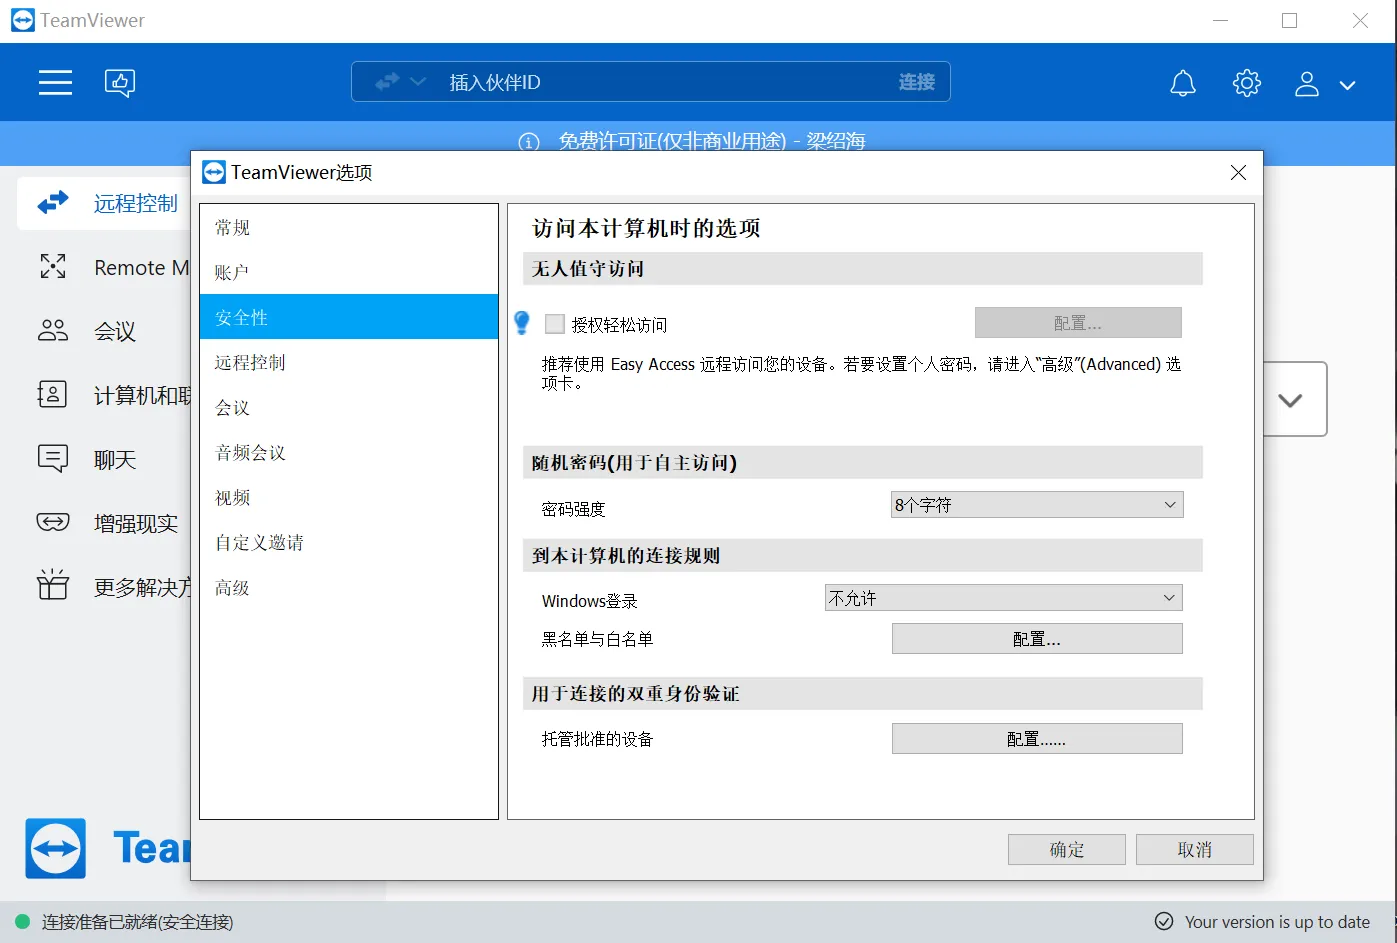Click the 连接准备已就绪(安全连接) status text
This screenshot has height=943, width=1397.
(137, 922)
